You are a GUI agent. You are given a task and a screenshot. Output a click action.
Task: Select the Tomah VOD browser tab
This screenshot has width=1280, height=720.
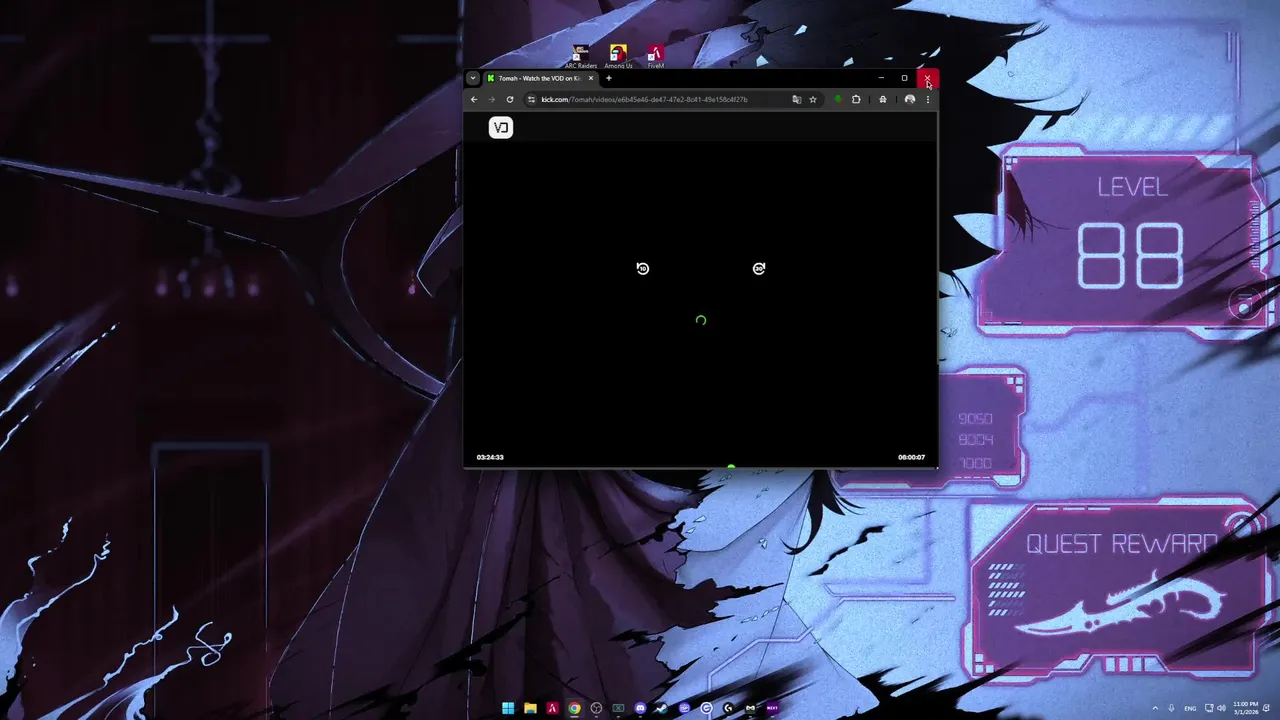(x=540, y=78)
